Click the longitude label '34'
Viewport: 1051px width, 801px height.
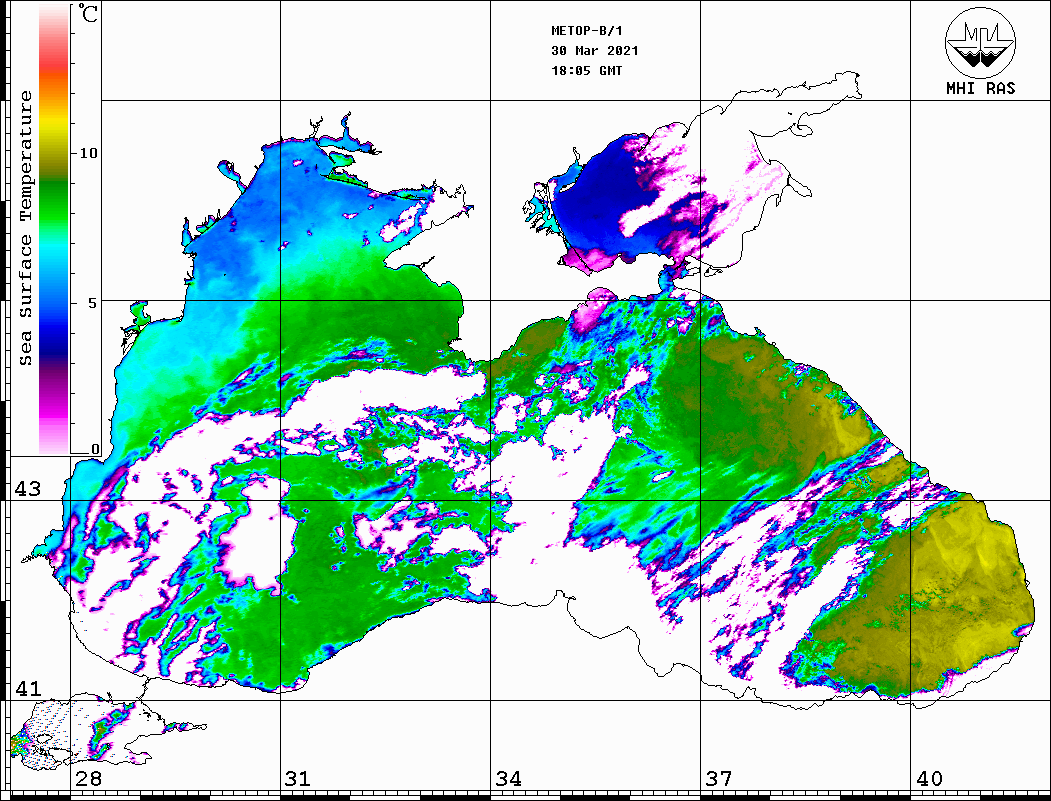click(508, 778)
